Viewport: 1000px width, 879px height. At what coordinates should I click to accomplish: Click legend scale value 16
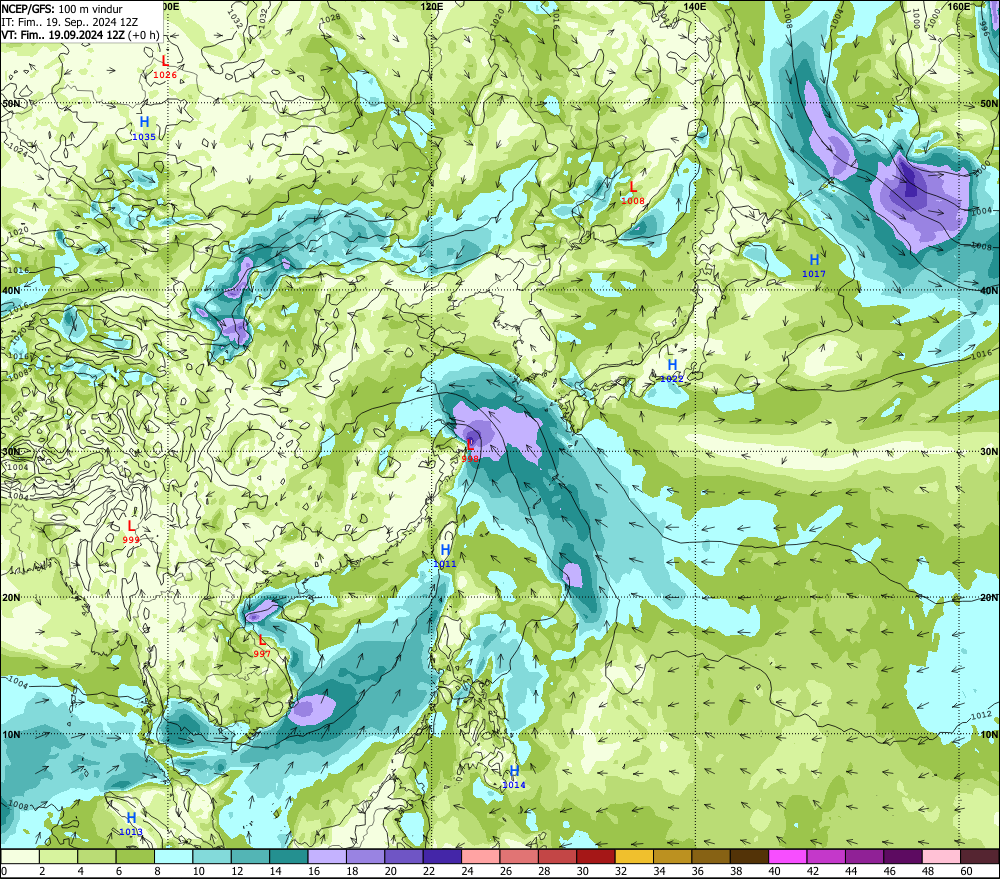pyautogui.click(x=314, y=871)
